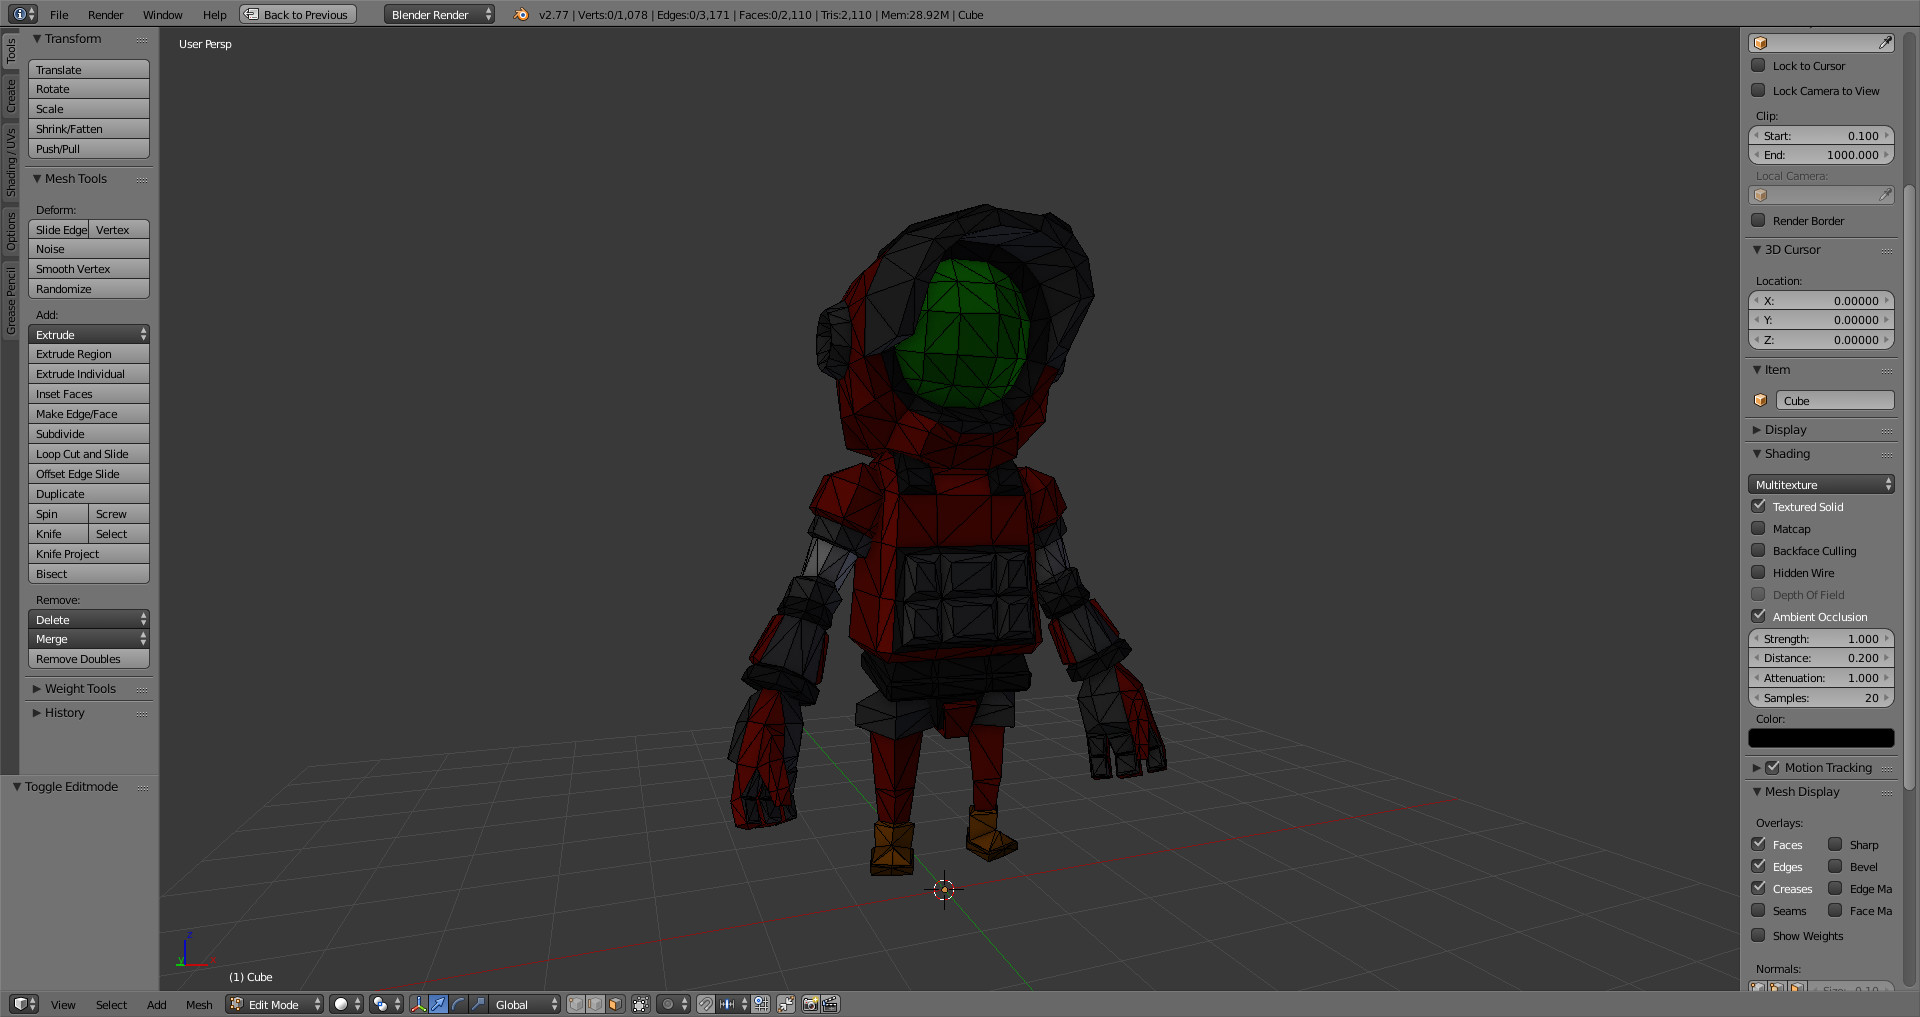Open the Merge dropdown
Viewport: 1920px width, 1017px height.
click(89, 639)
